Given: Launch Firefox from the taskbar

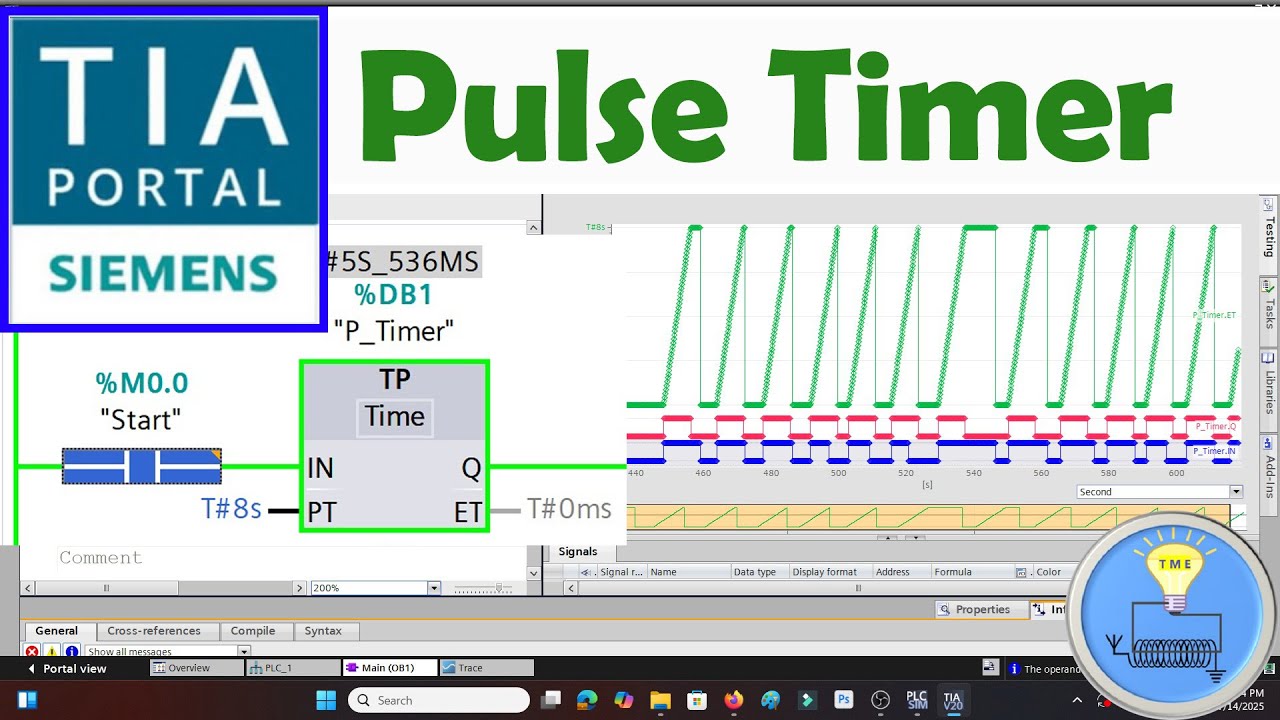Looking at the screenshot, I should tap(734, 700).
